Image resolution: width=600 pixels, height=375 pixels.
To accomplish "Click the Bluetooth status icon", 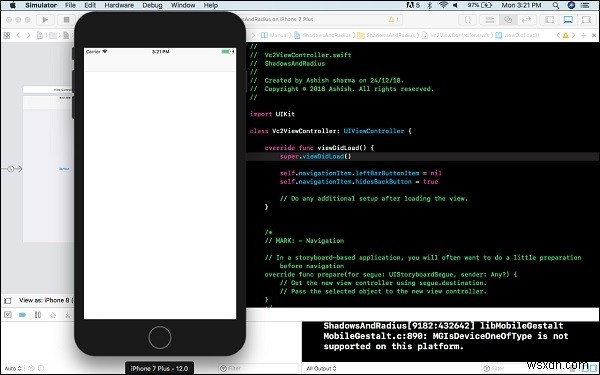I will 430,5.
